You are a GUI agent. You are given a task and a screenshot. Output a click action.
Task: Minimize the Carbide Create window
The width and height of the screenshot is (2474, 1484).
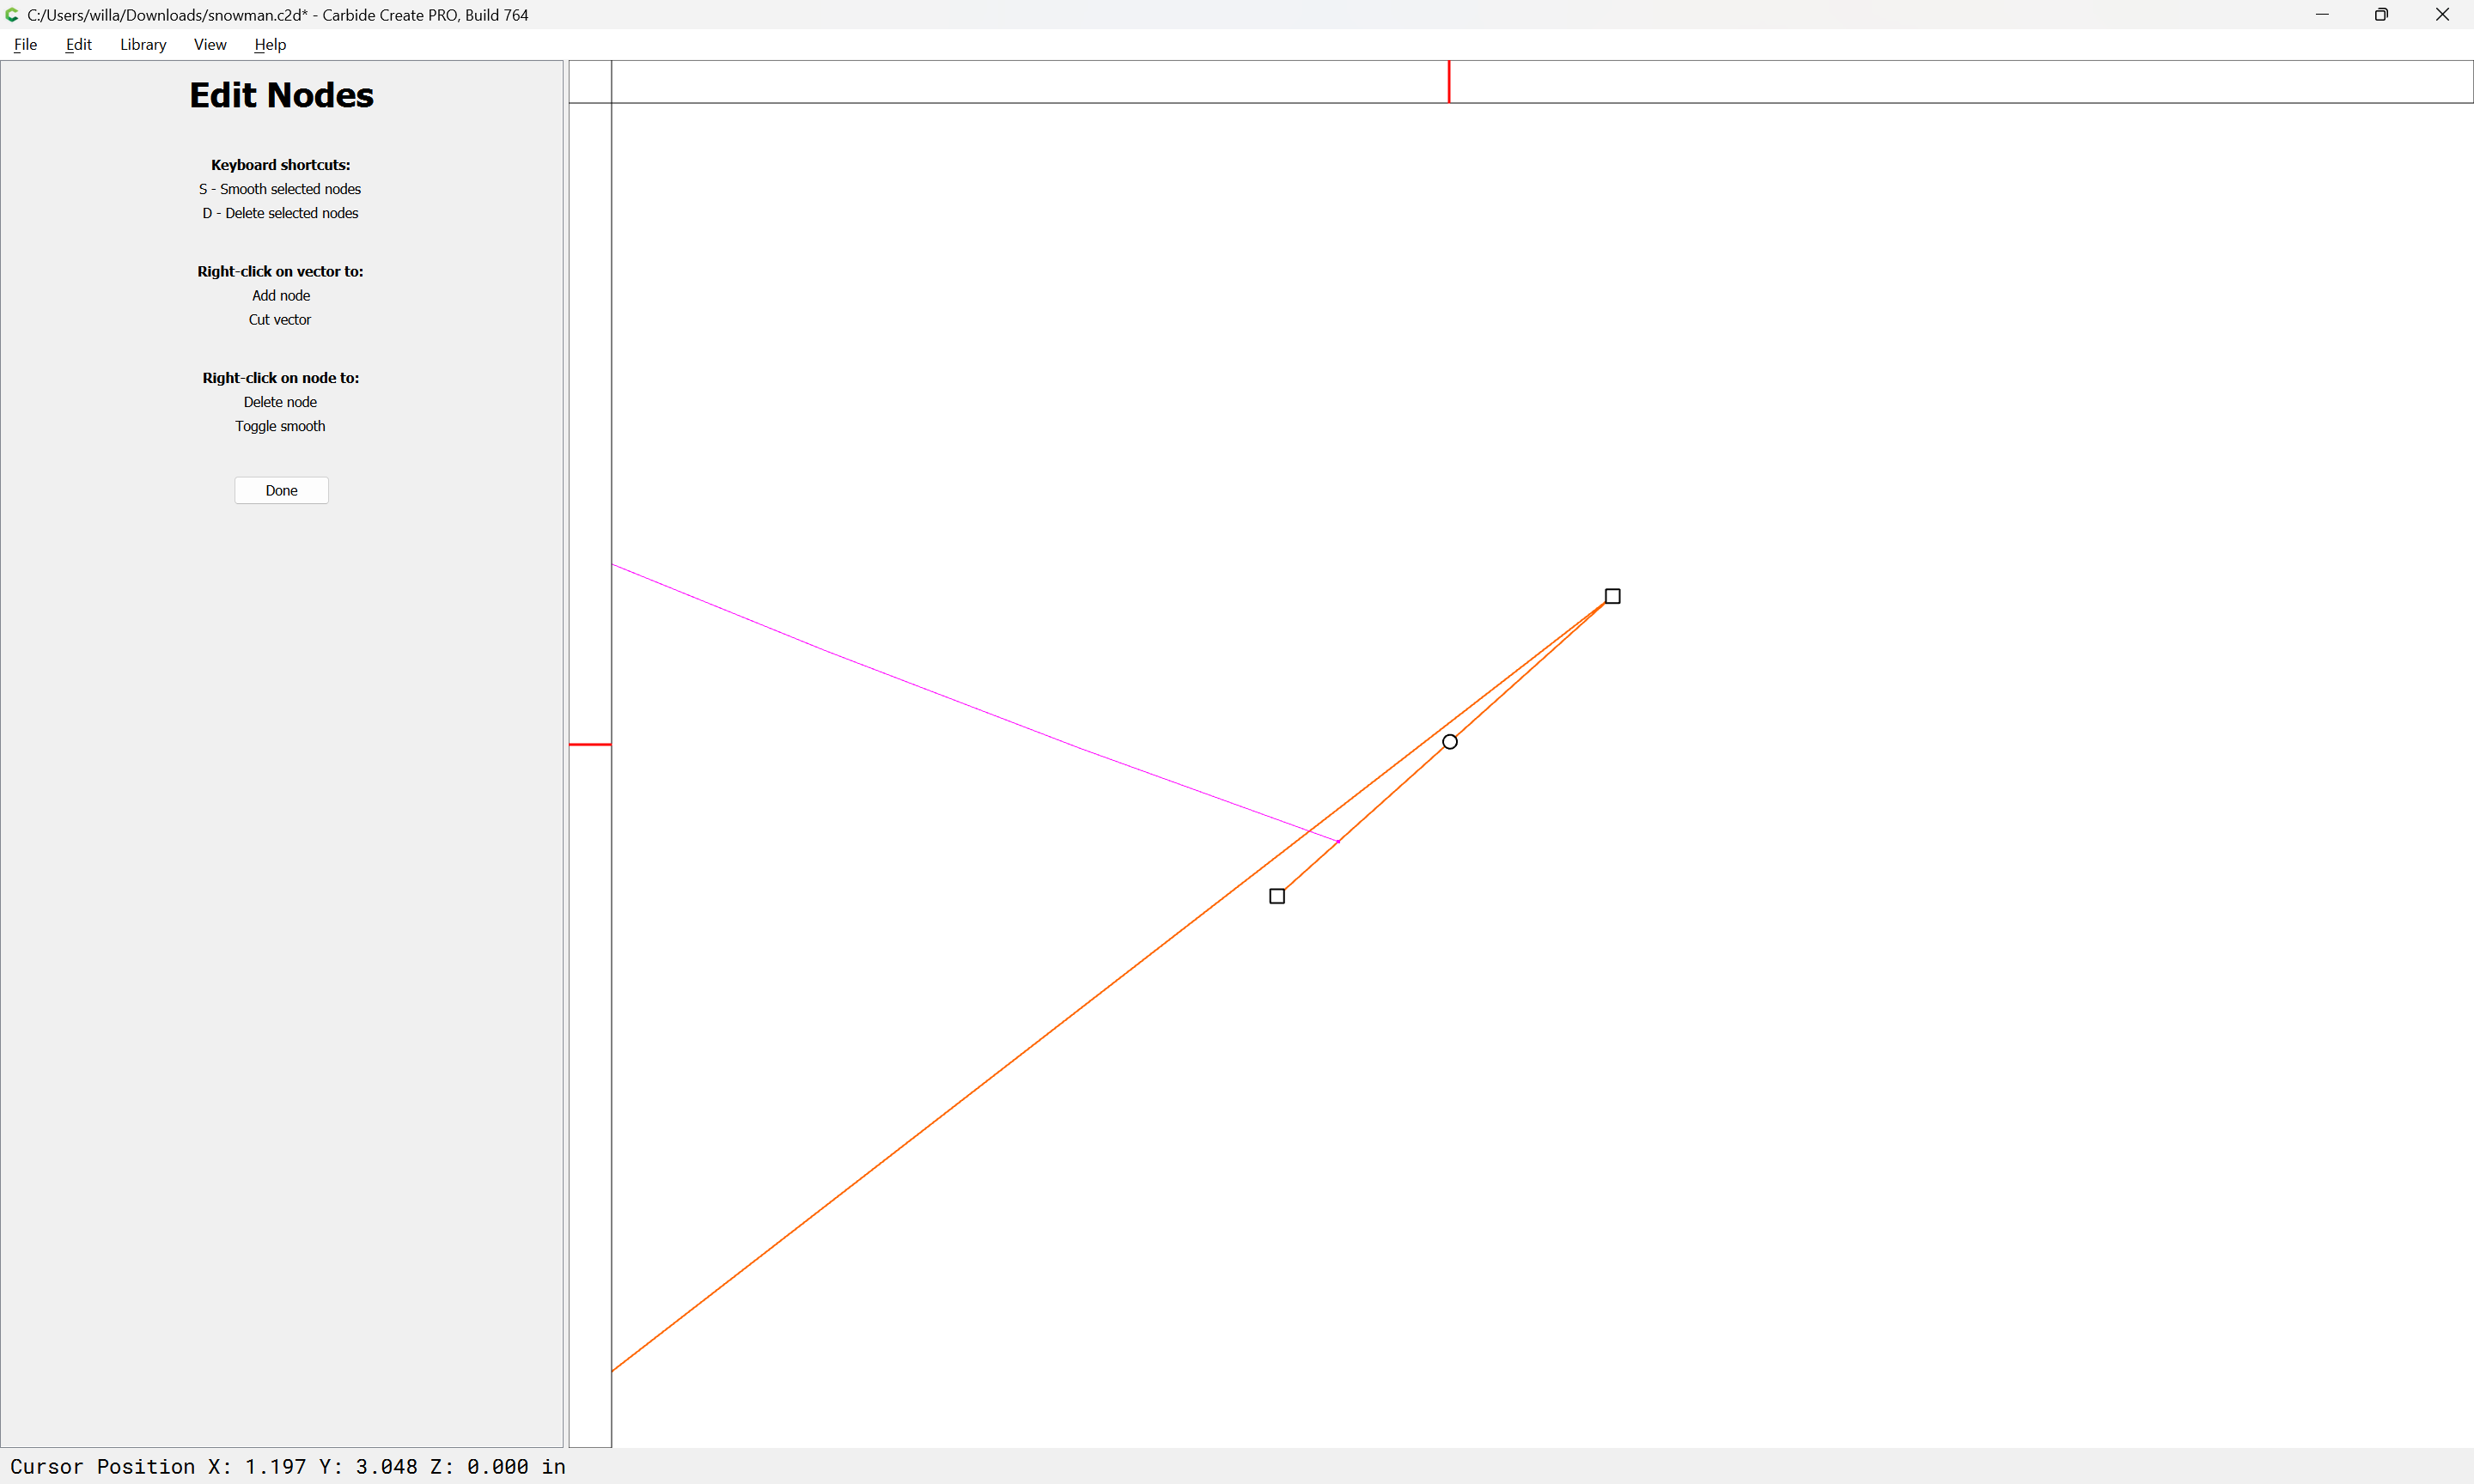[x=2322, y=15]
